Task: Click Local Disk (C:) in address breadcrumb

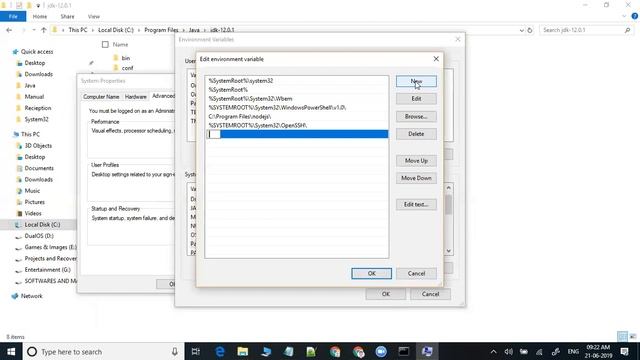Action: point(116,30)
